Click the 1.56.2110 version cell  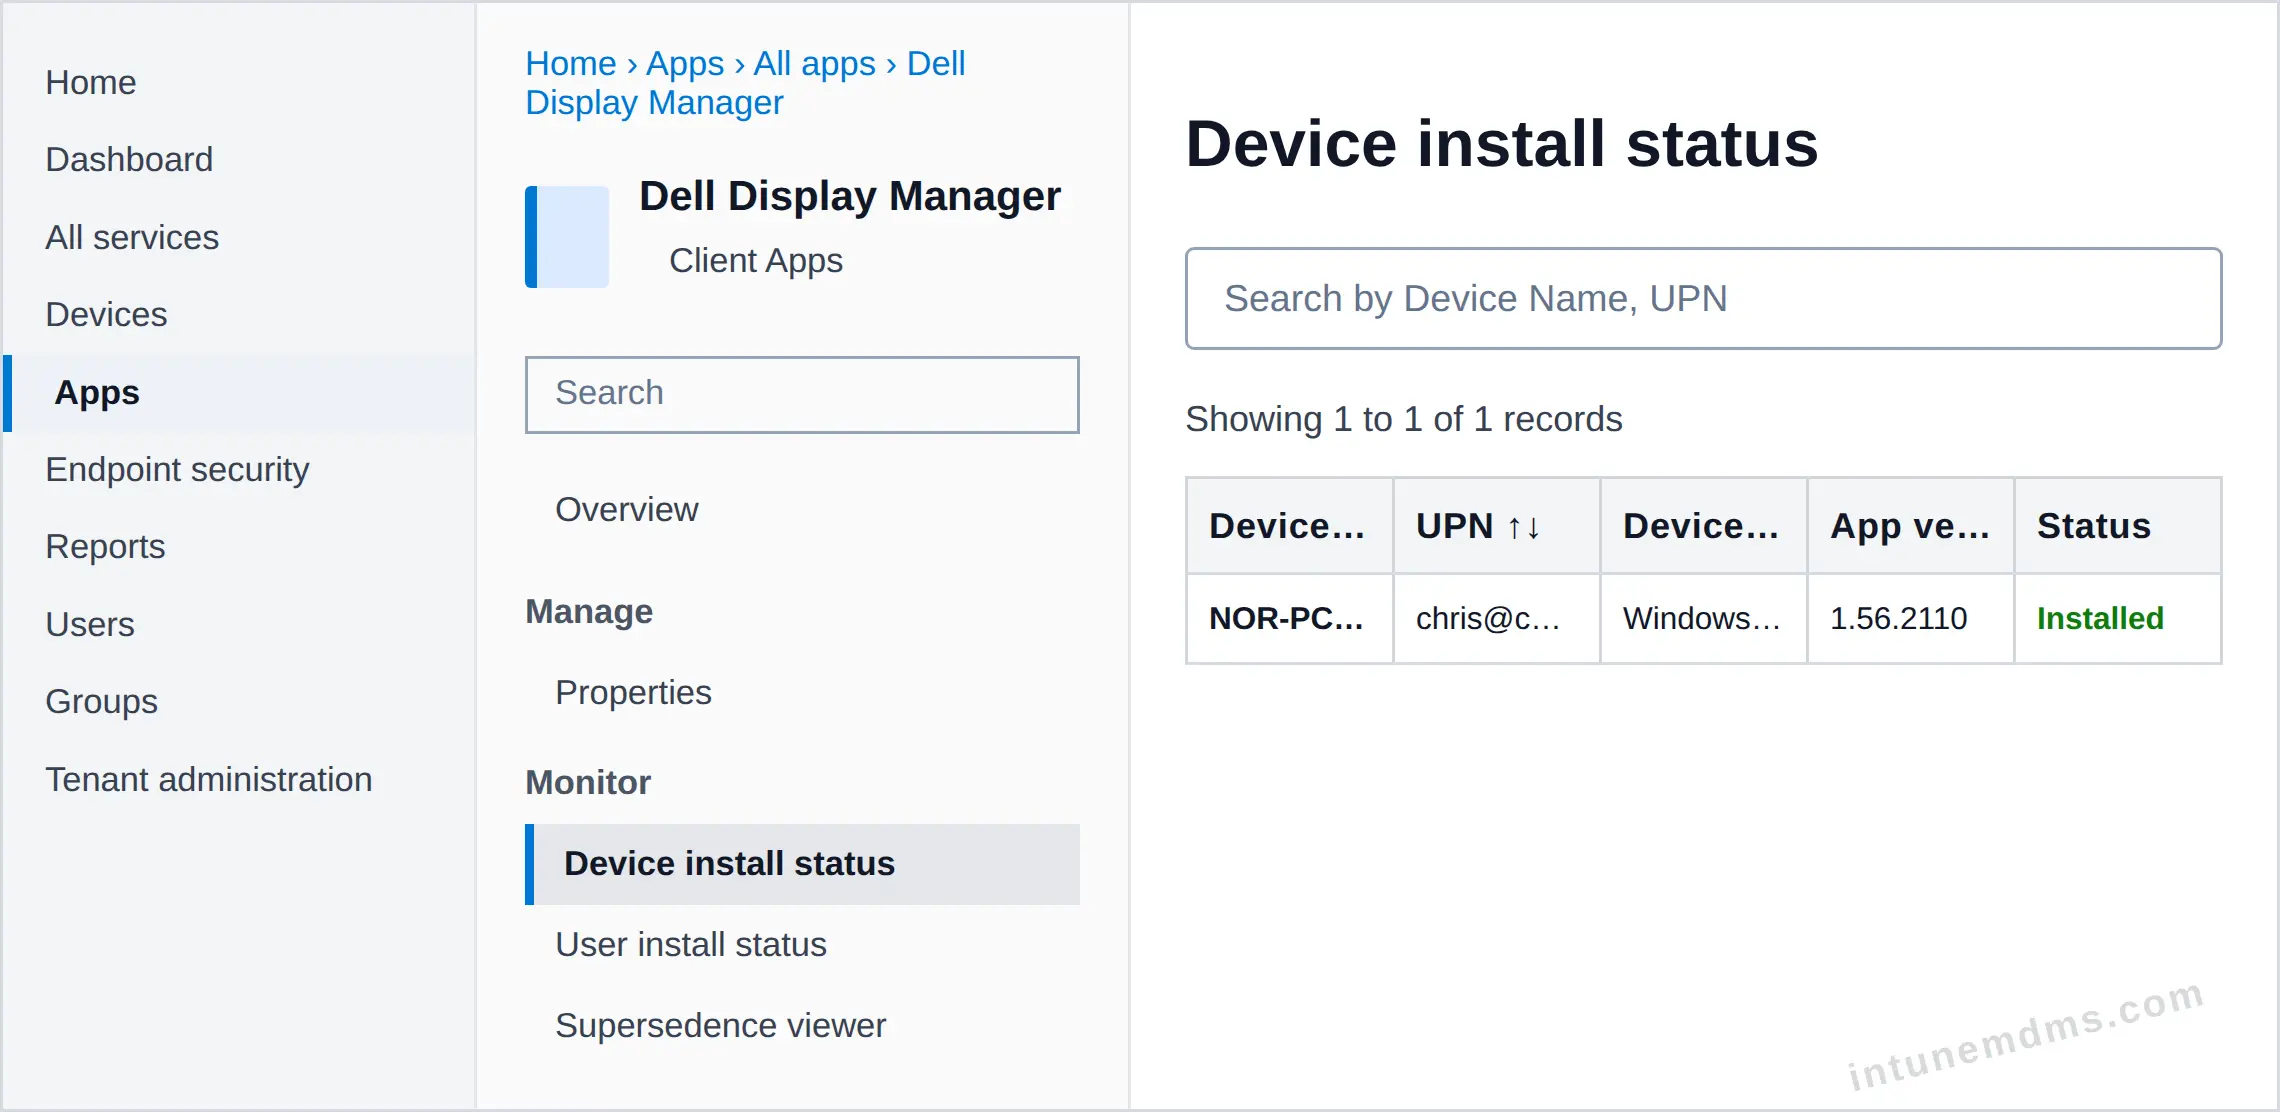pyautogui.click(x=1910, y=618)
